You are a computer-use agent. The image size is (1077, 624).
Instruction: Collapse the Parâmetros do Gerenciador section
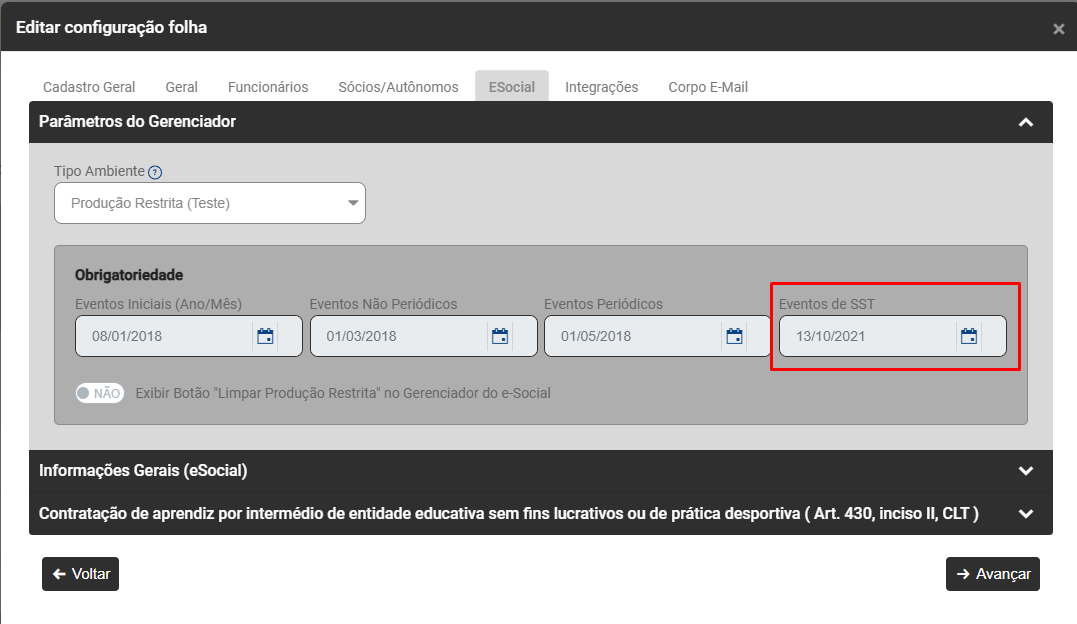coord(1024,122)
